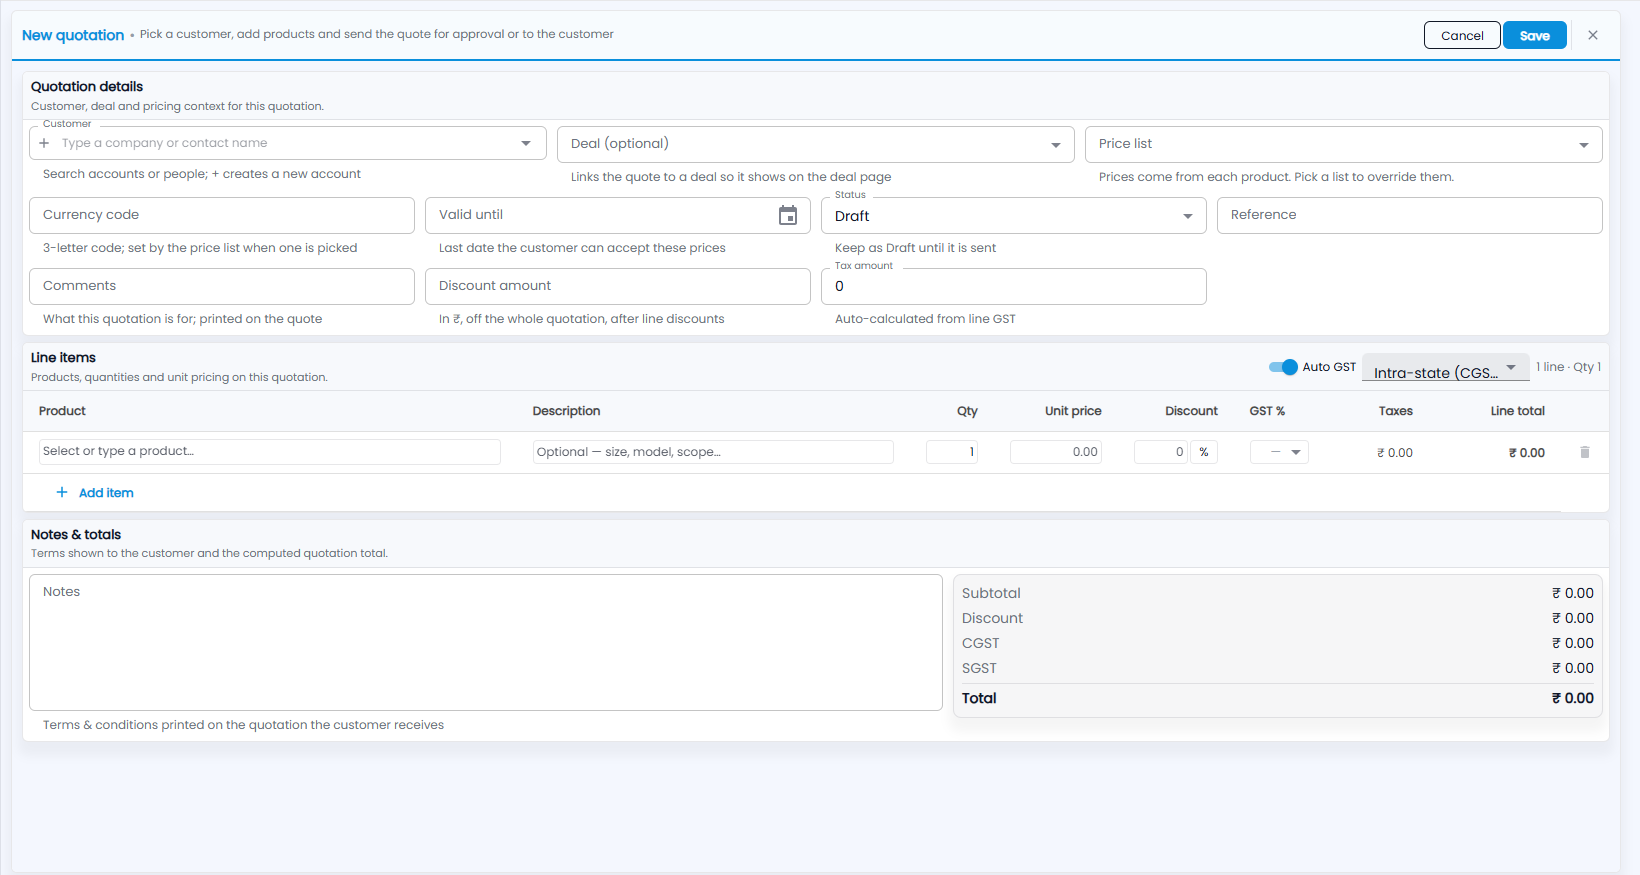This screenshot has height=875, width=1640.
Task: Click the Comments input field
Action: (222, 286)
